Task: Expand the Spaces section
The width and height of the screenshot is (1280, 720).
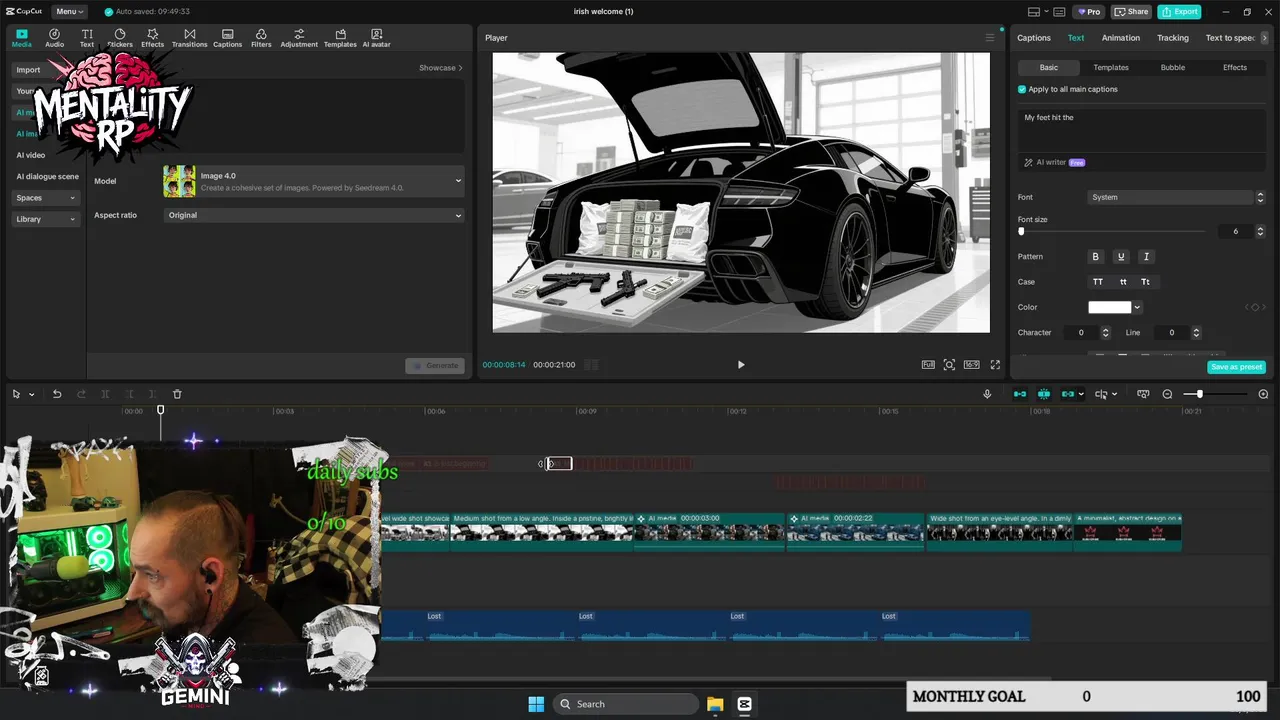Action: 45,198
